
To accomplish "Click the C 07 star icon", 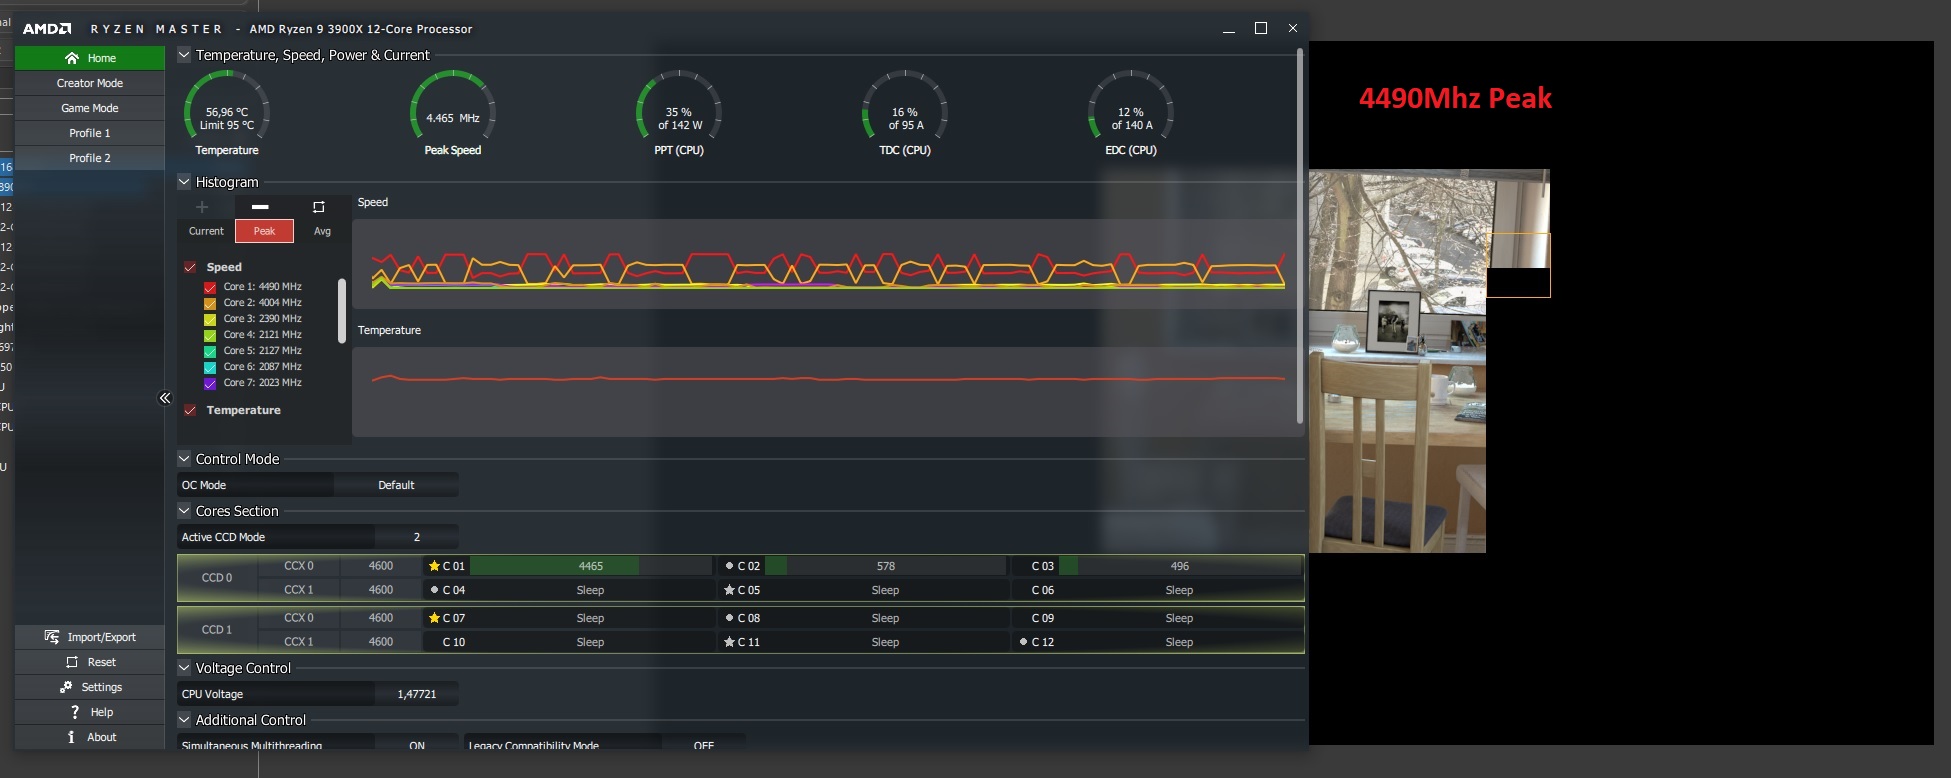I will [x=434, y=618].
